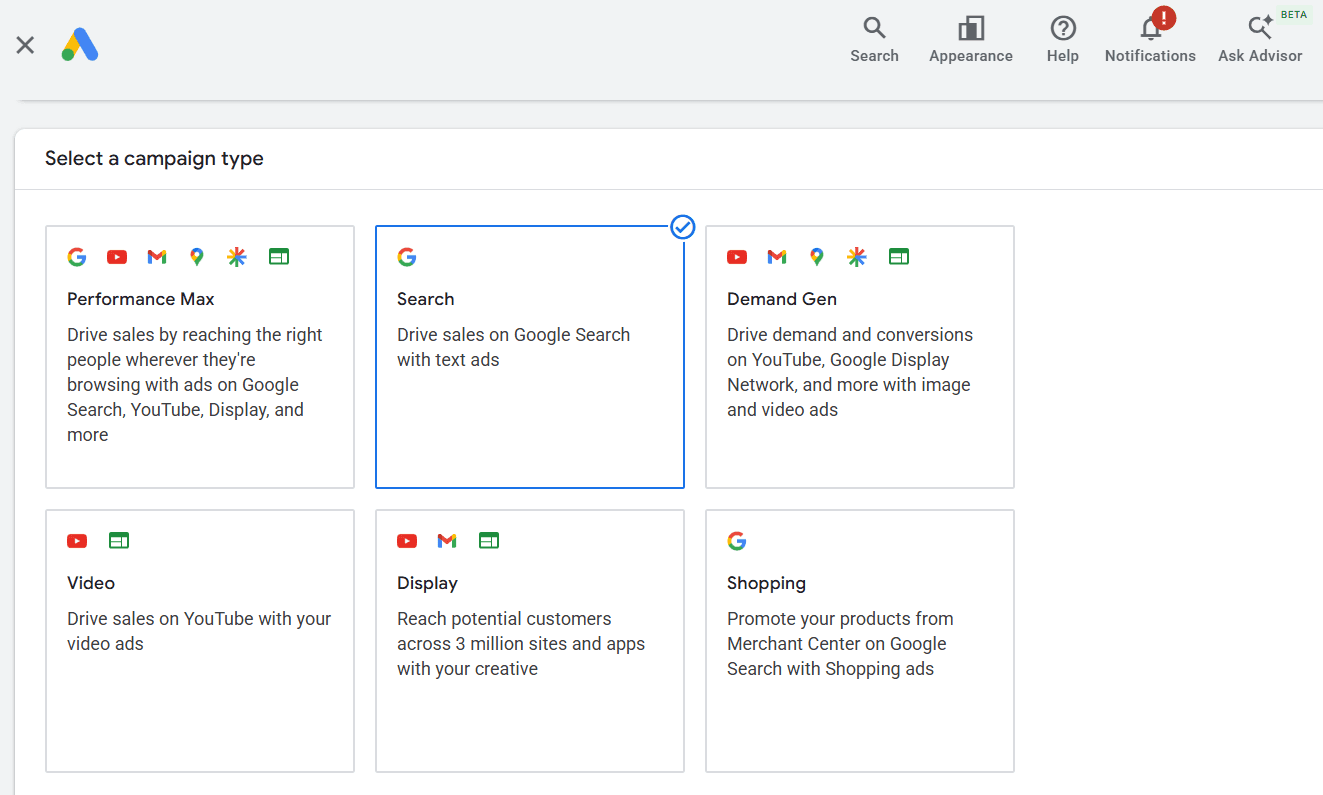
Task: Click Gmail icon in Display card
Action: point(447,541)
